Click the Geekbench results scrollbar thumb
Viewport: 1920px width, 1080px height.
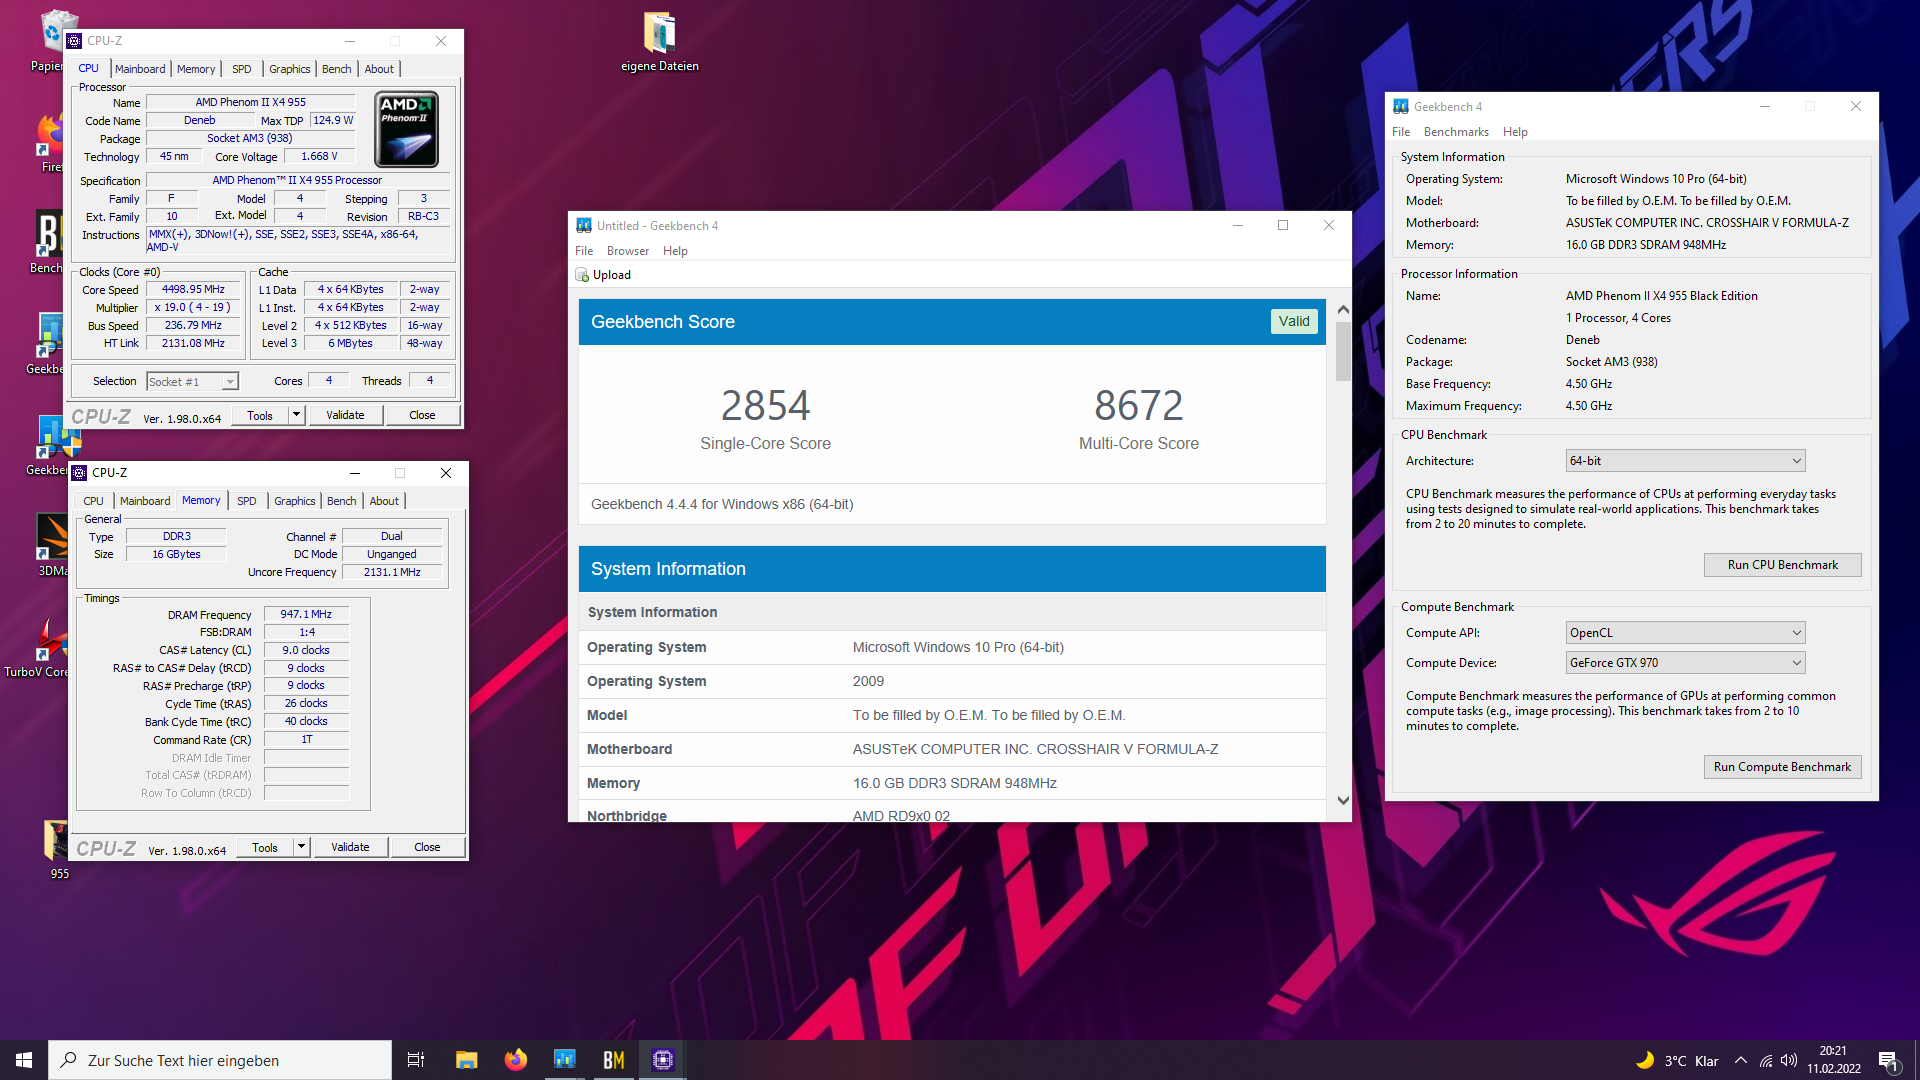coord(1343,351)
